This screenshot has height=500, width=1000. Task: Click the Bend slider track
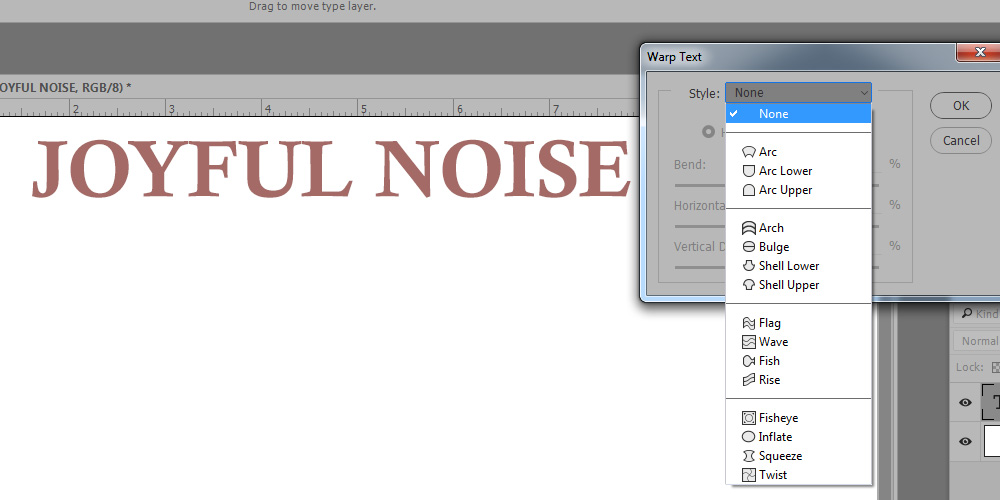[700, 185]
